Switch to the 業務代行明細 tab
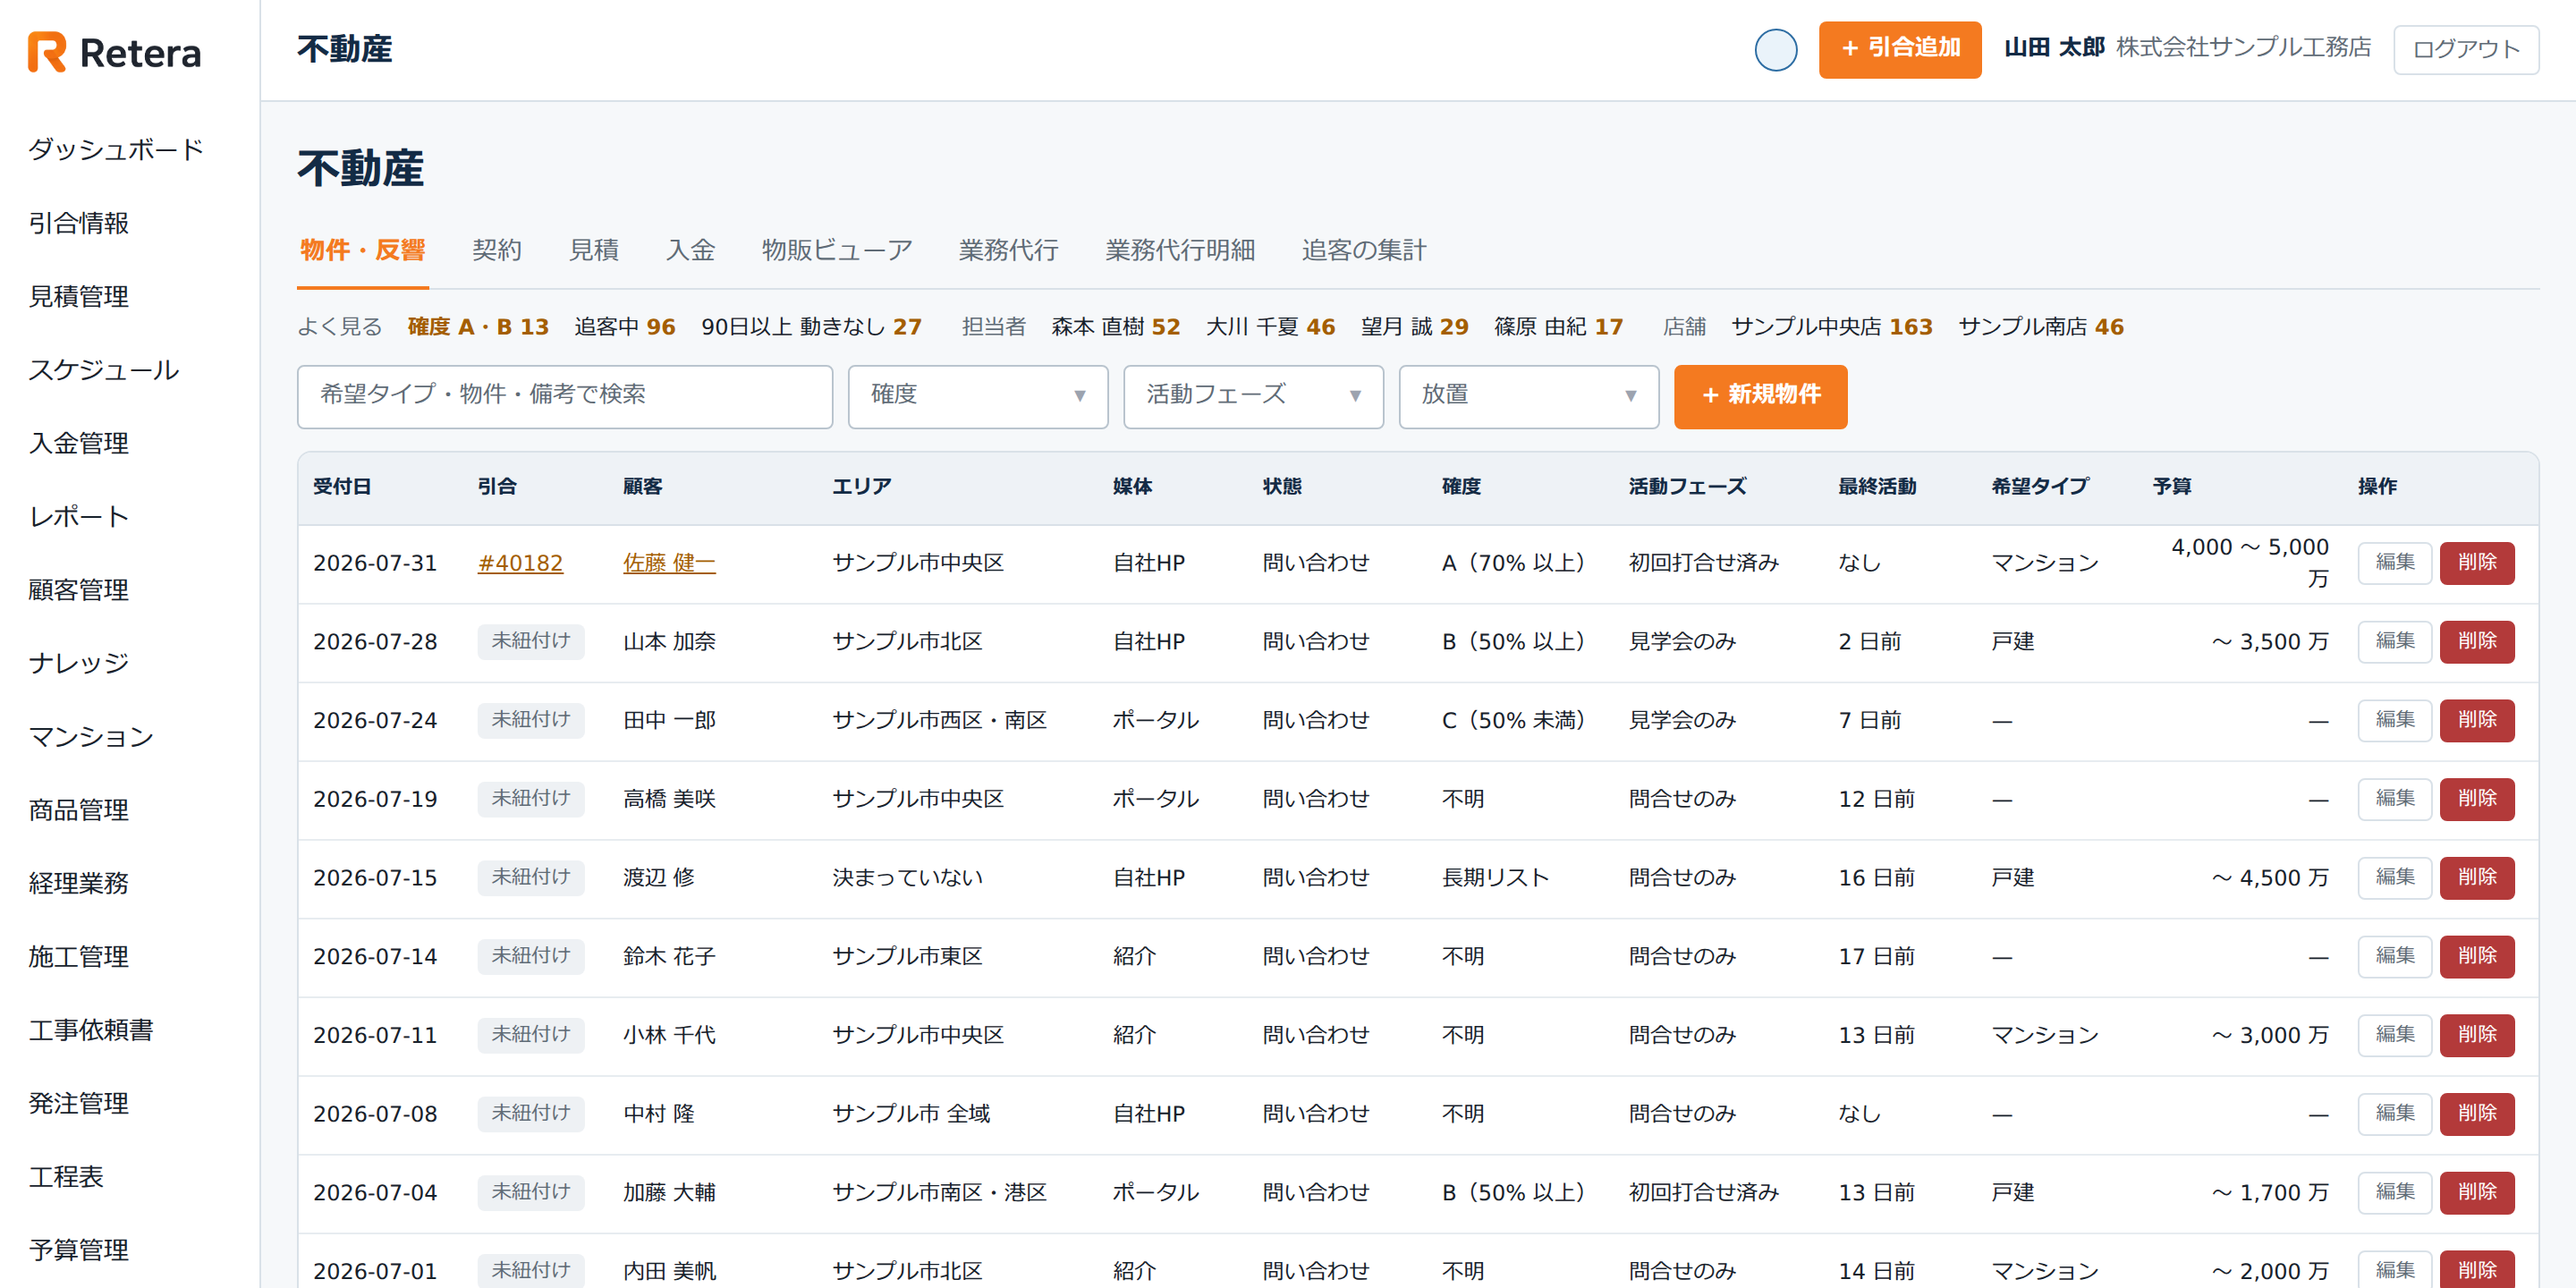Viewport: 2576px width, 1288px height. [x=1180, y=250]
